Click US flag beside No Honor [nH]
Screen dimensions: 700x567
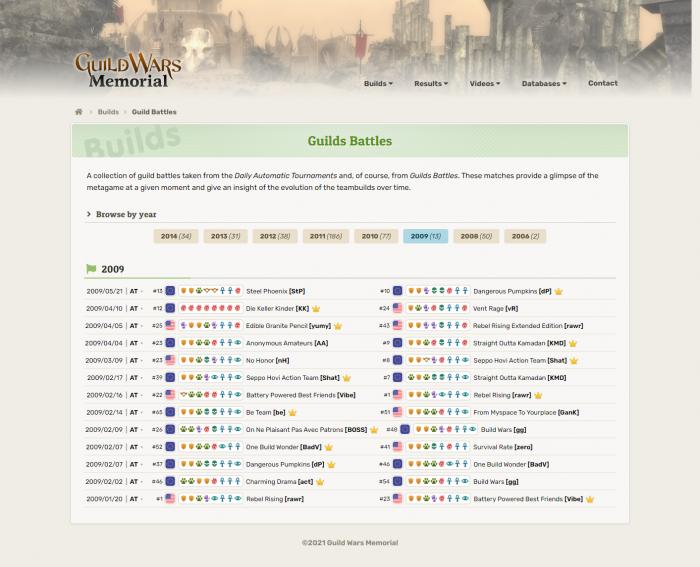[x=170, y=360]
